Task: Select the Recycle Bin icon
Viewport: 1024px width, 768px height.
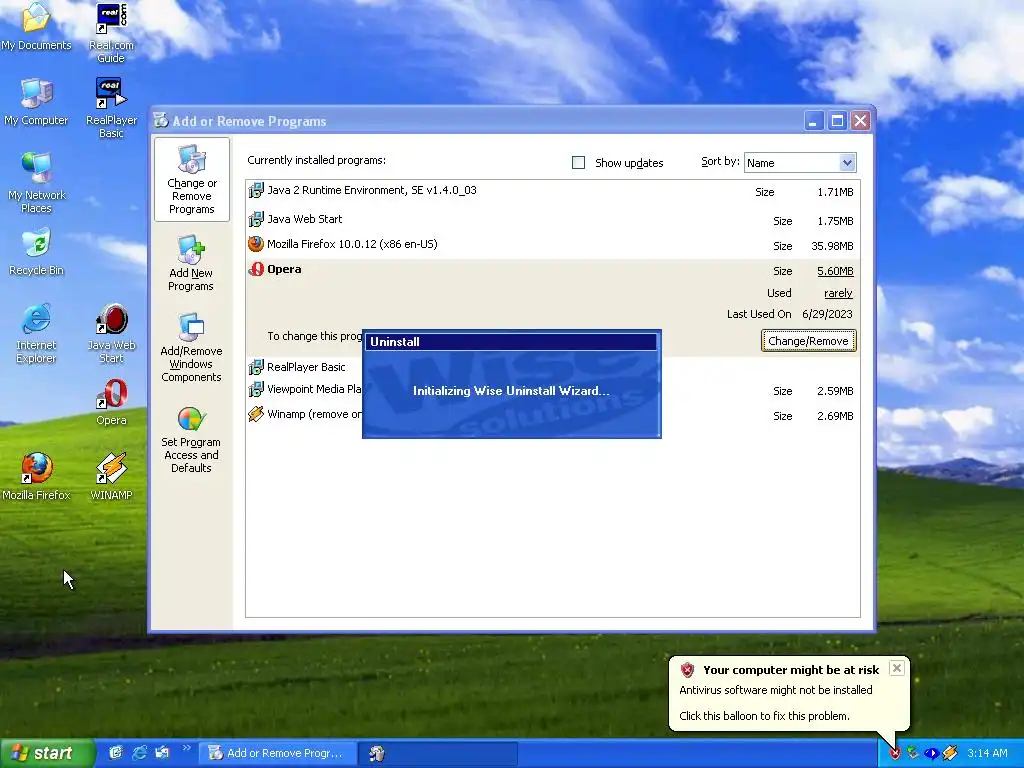Action: pyautogui.click(x=36, y=251)
